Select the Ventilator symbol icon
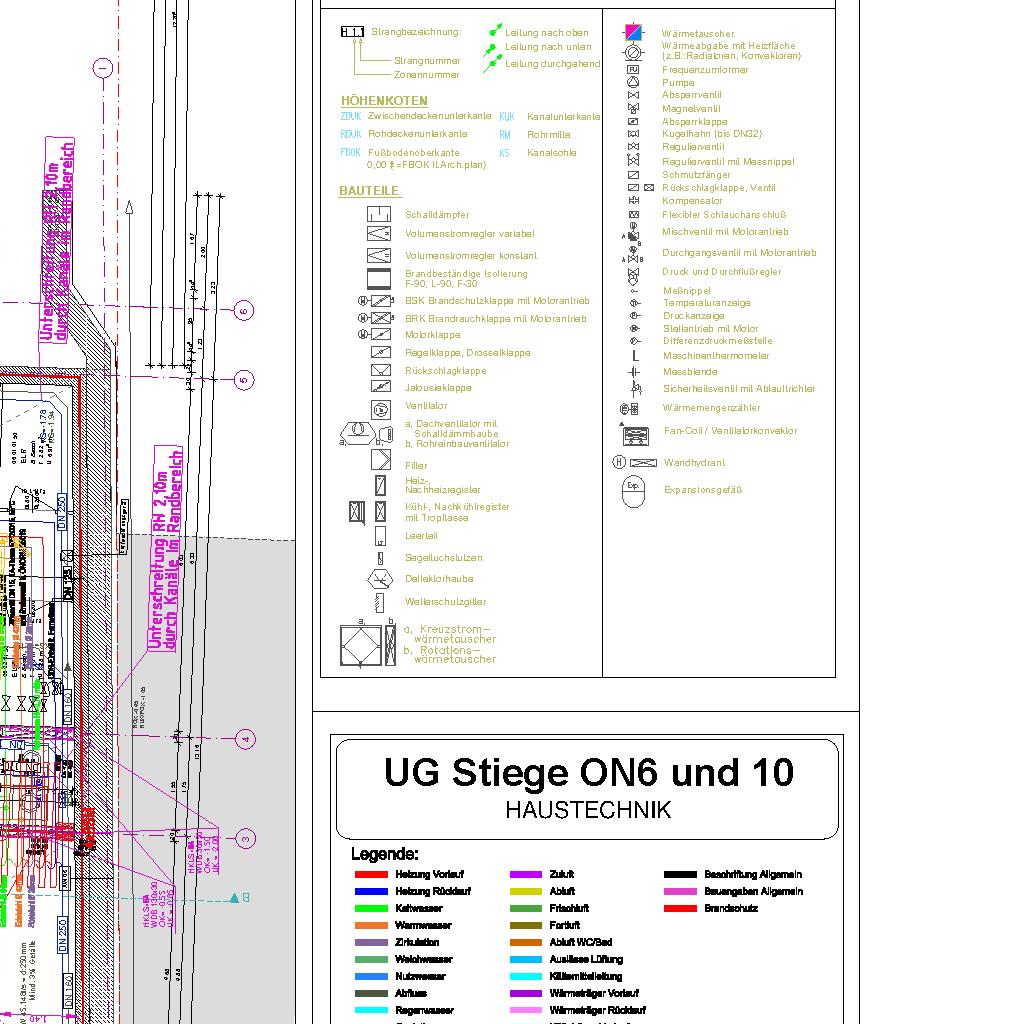1024x1024 pixels. pos(380,408)
